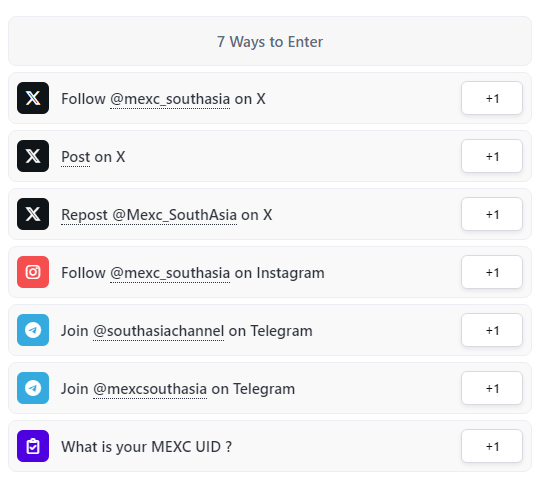The width and height of the screenshot is (540, 478).
Task: Click purple clipboard icon for MEXC UID
Action: 33,446
